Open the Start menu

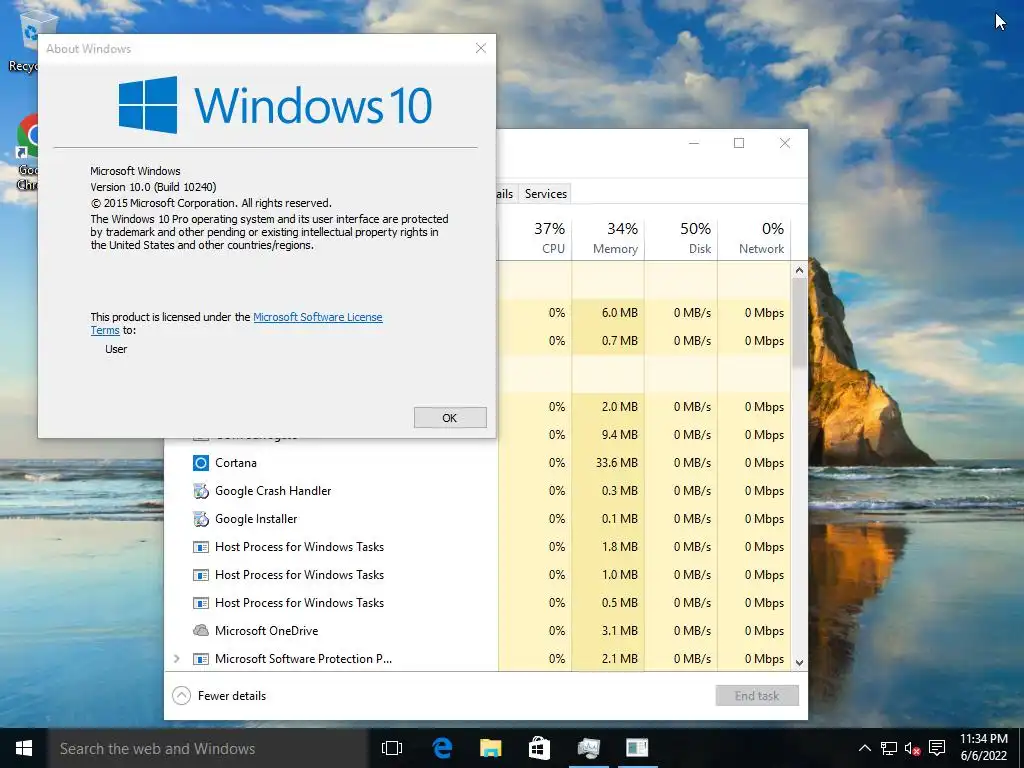click(x=24, y=748)
